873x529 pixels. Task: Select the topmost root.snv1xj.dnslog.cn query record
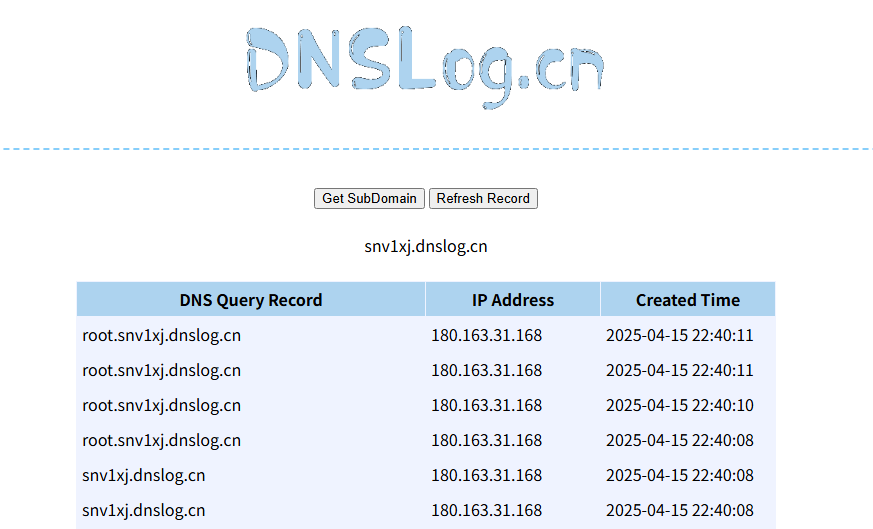(162, 336)
